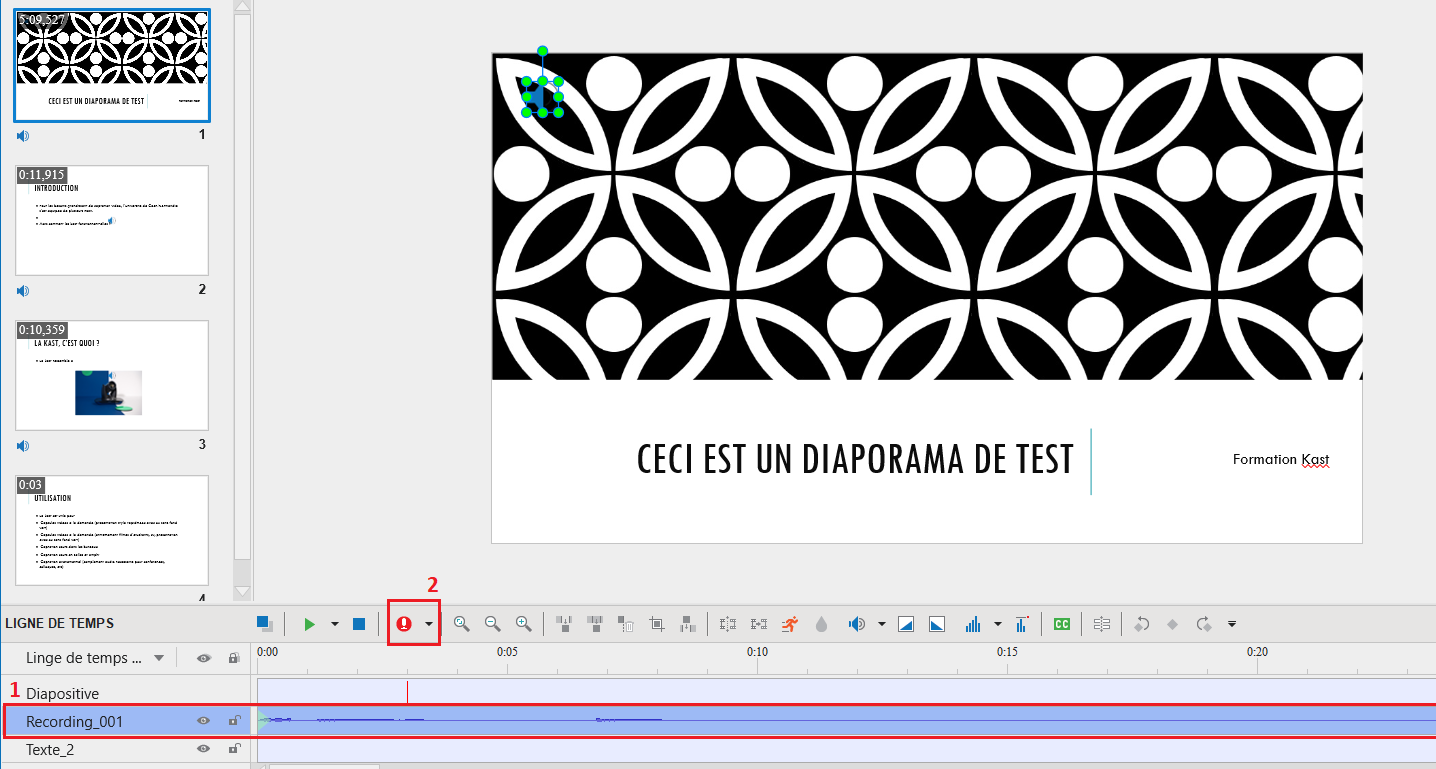Click the red record narration button

404,624
